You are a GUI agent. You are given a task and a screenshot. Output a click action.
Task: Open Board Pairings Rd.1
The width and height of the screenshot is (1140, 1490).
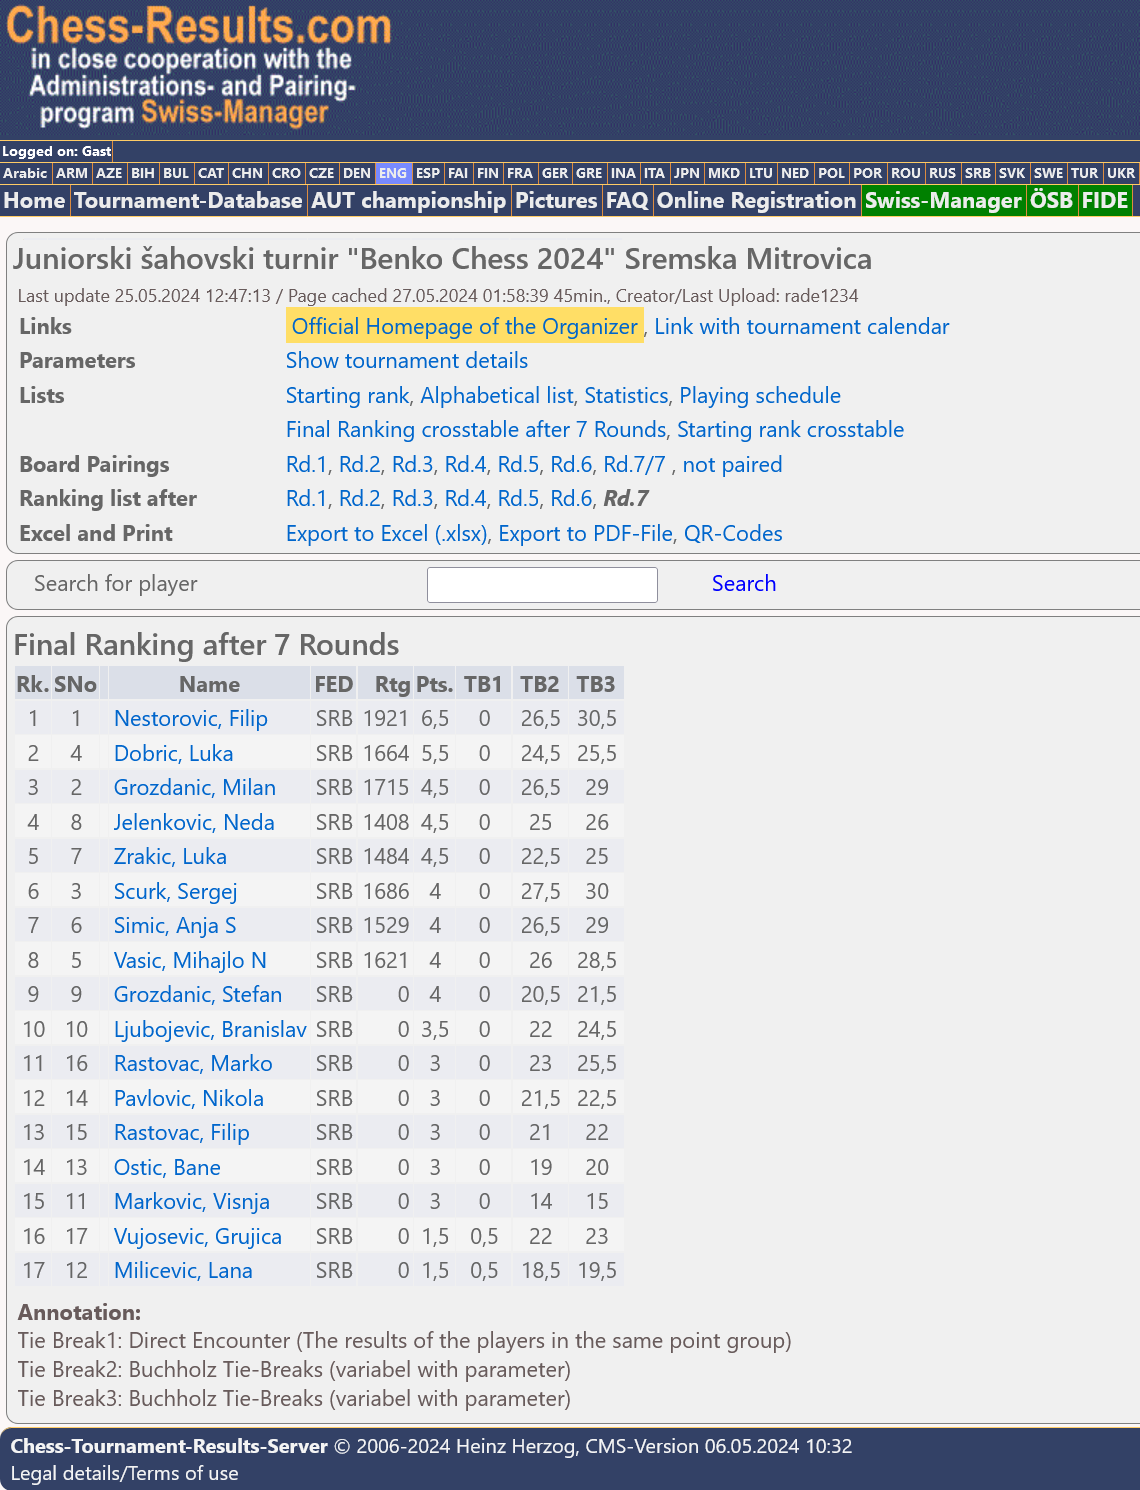pyautogui.click(x=307, y=464)
